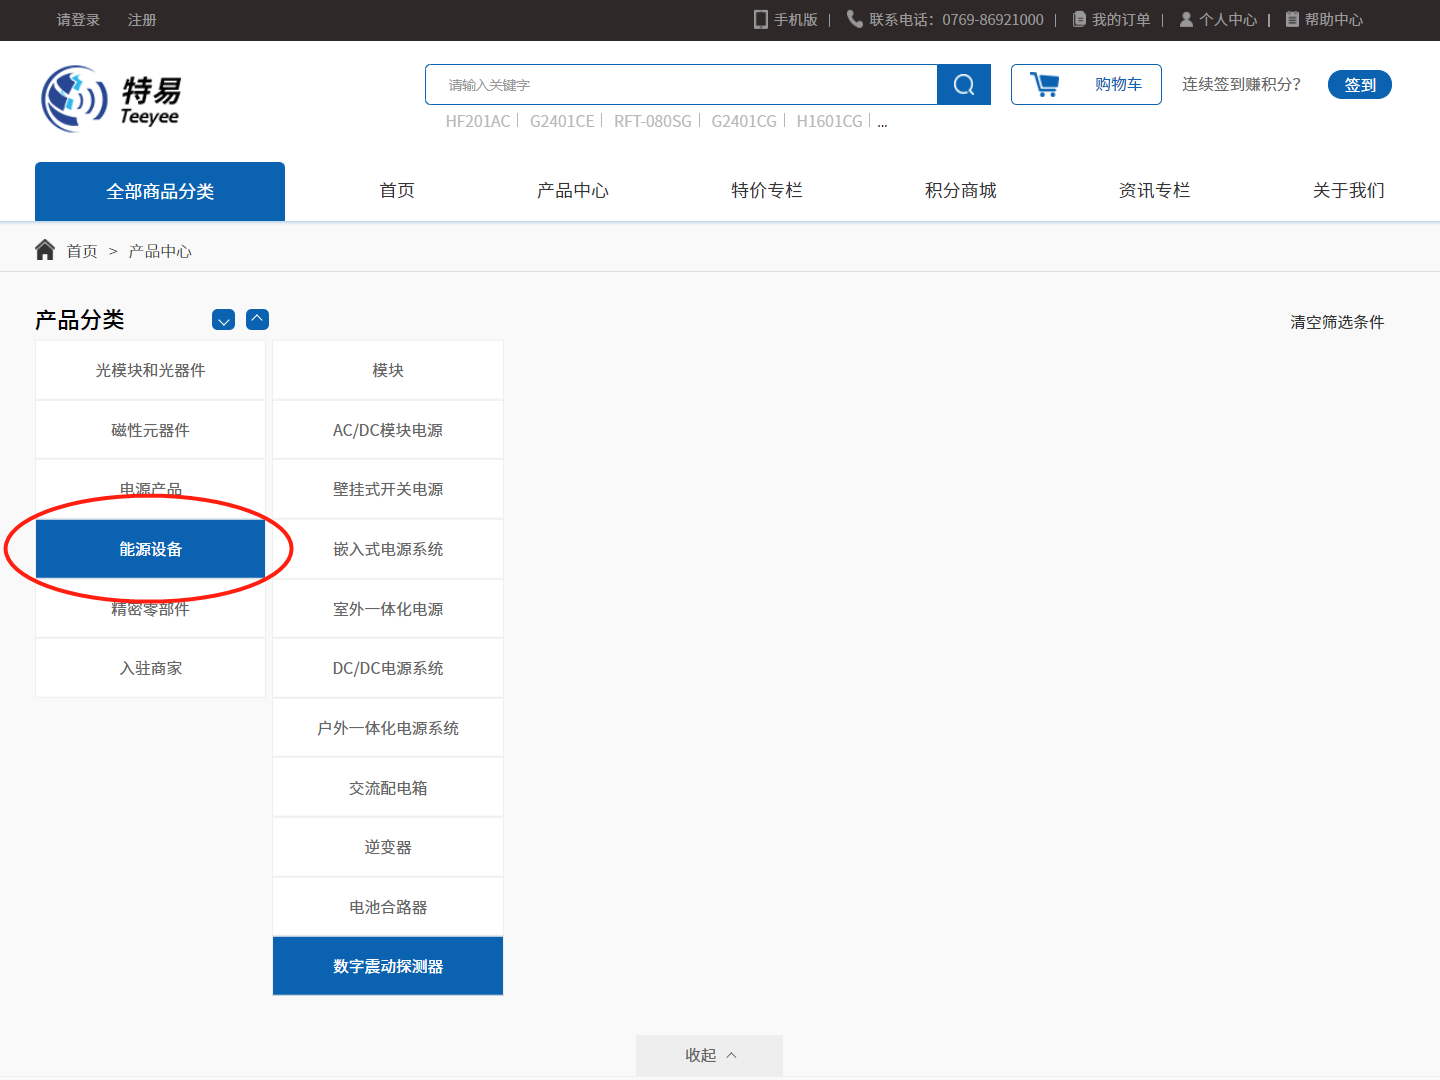
Task: Collapse categories with the up chevron
Action: click(x=257, y=319)
